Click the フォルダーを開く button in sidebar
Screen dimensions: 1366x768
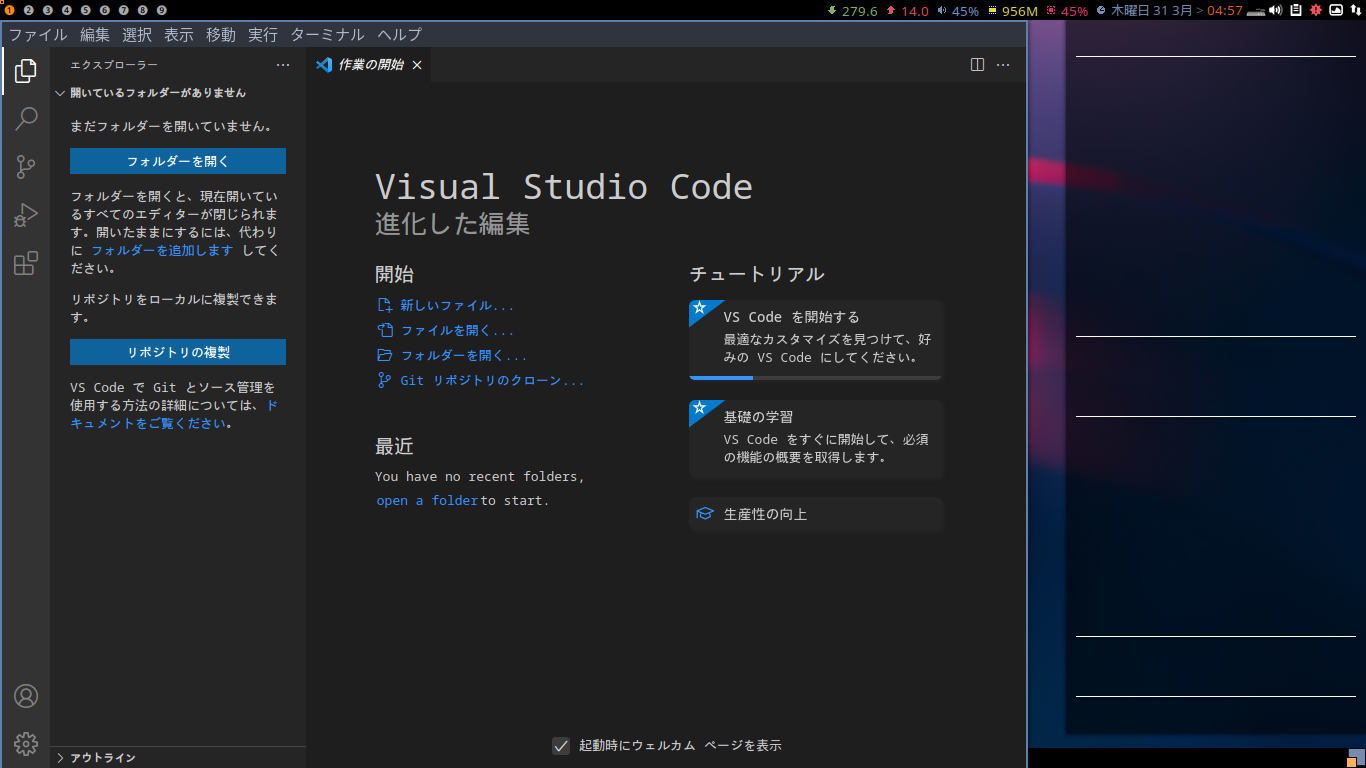178,161
